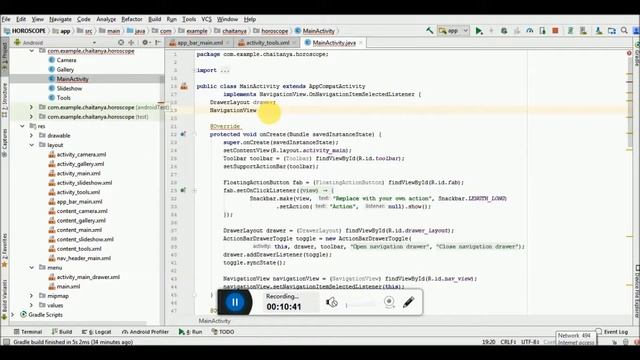Collapse the com.example.chaitanya.horoscope main package

(x=31, y=51)
